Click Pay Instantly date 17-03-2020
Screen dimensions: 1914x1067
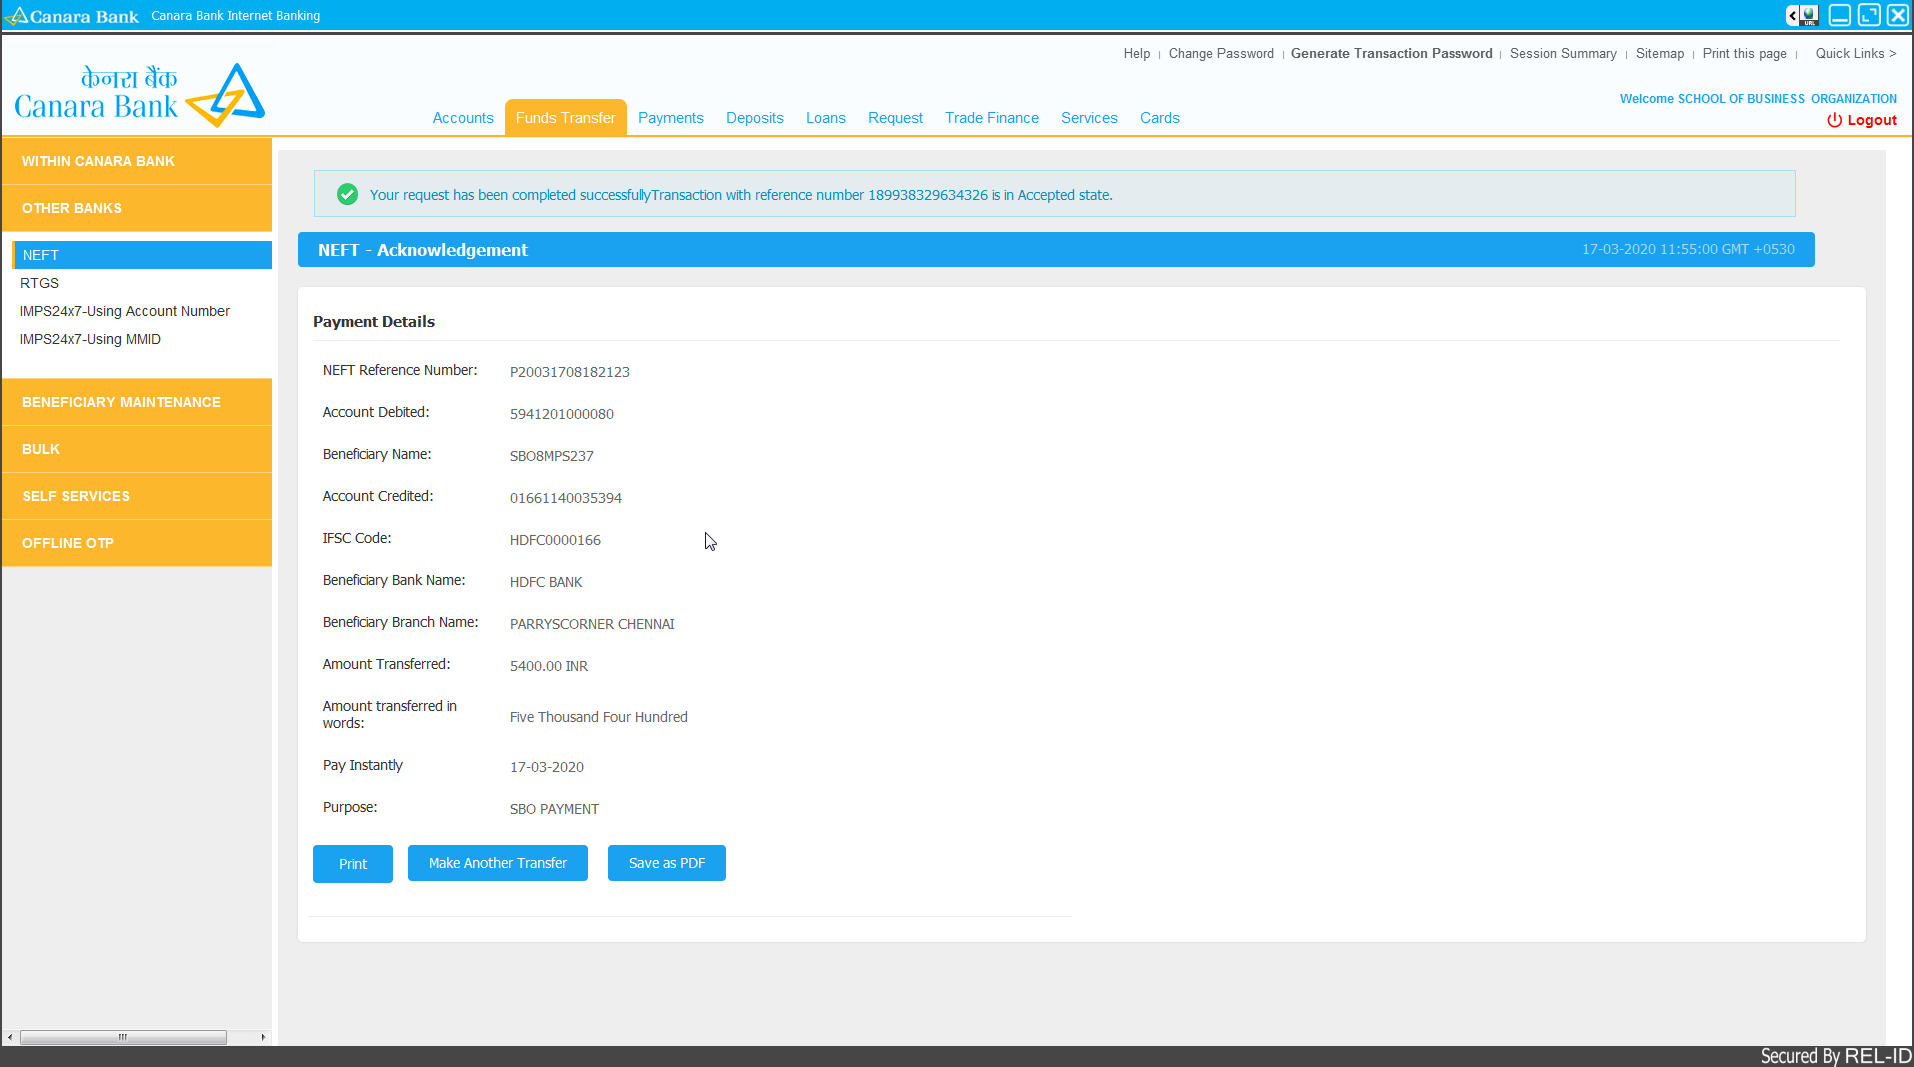click(547, 767)
